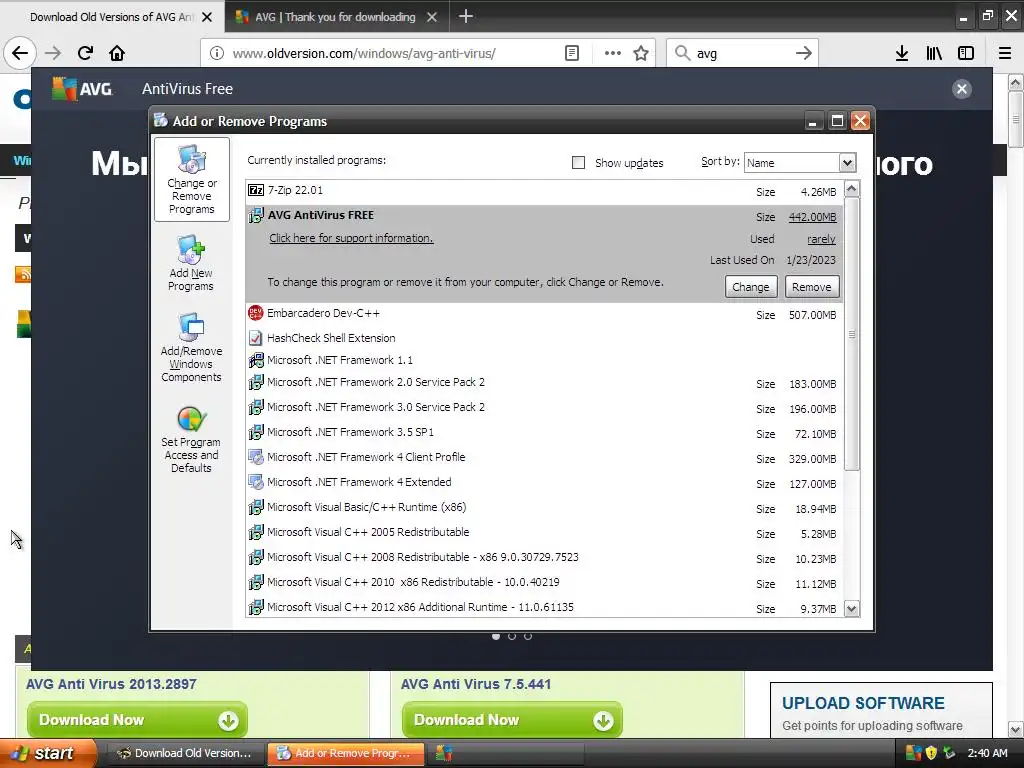Select Microsoft Visual C++ 2005 Redistributable

(544, 533)
